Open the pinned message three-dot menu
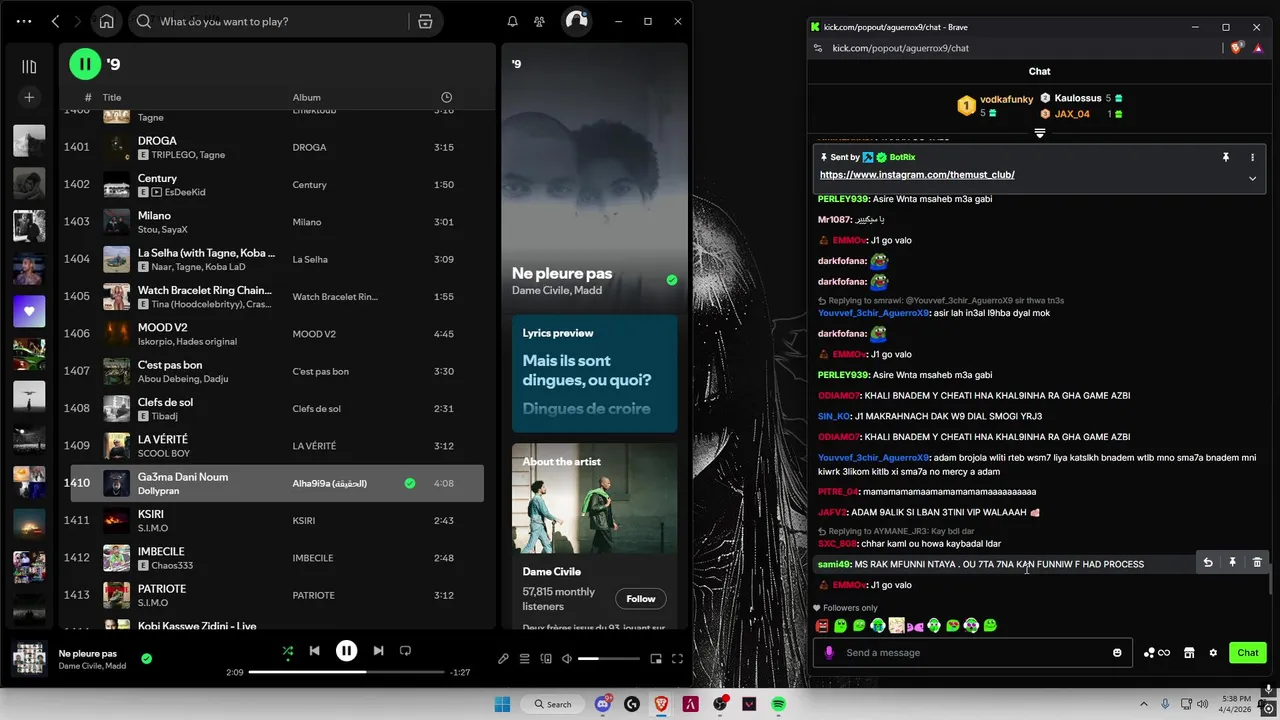The width and height of the screenshot is (1280, 720). (x=1252, y=158)
